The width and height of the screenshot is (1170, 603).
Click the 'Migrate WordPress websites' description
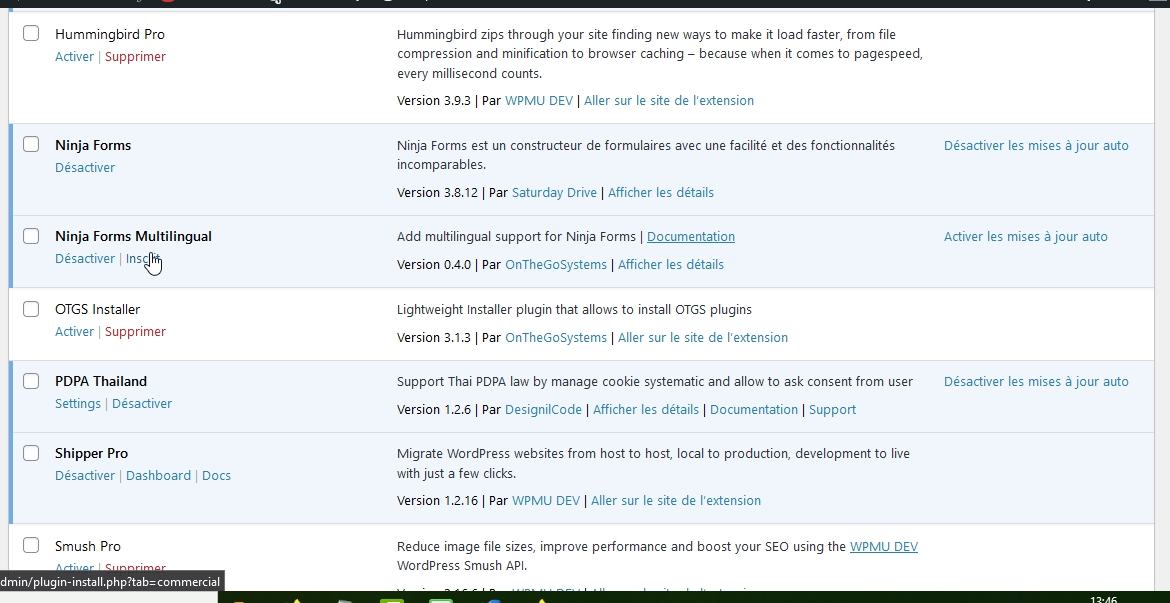click(x=654, y=463)
